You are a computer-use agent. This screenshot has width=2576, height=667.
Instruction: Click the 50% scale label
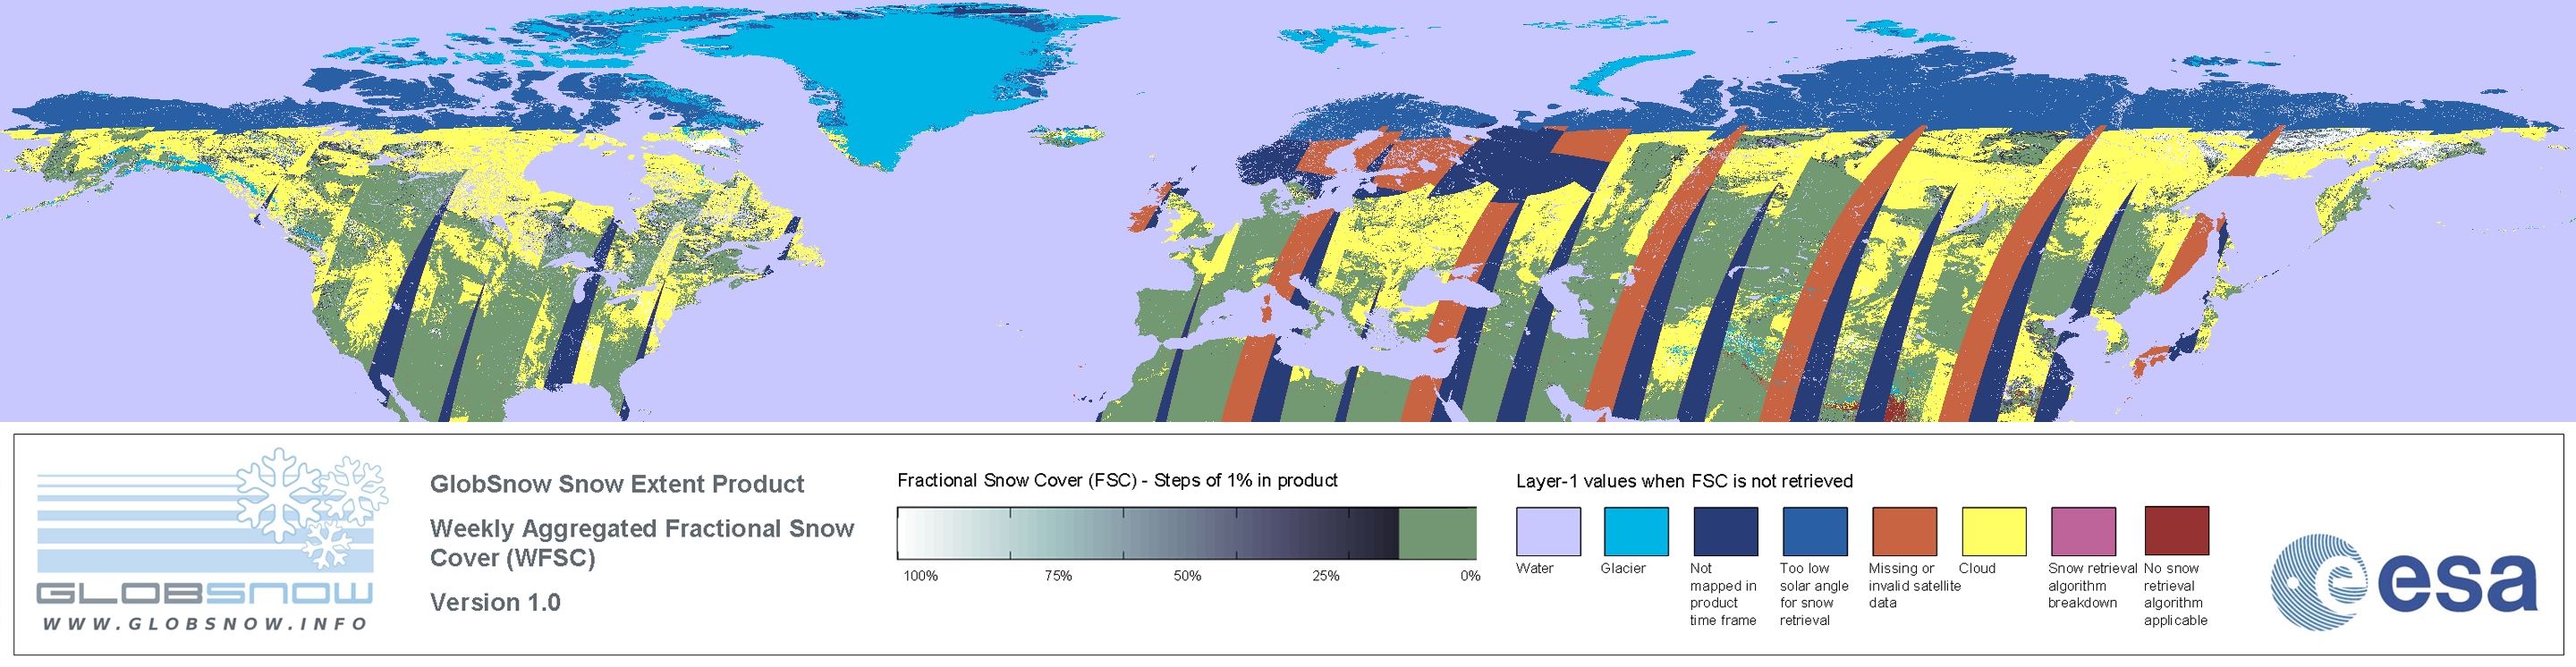1187,576
